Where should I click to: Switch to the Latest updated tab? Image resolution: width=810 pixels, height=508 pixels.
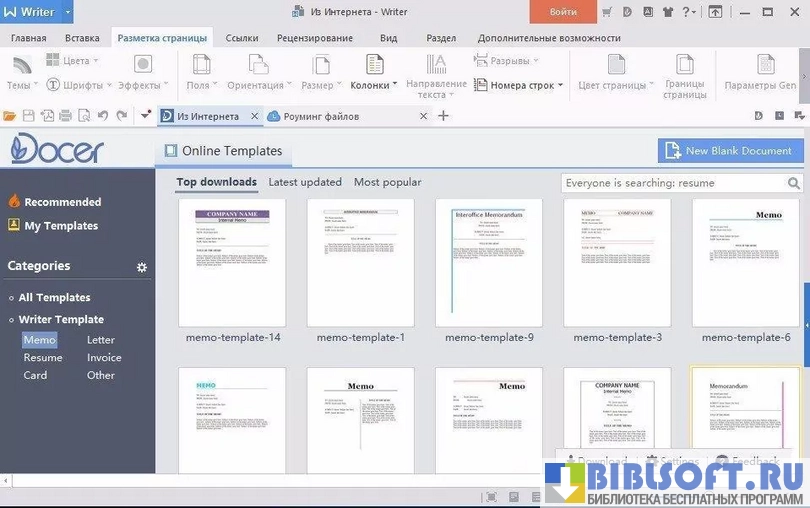point(305,182)
